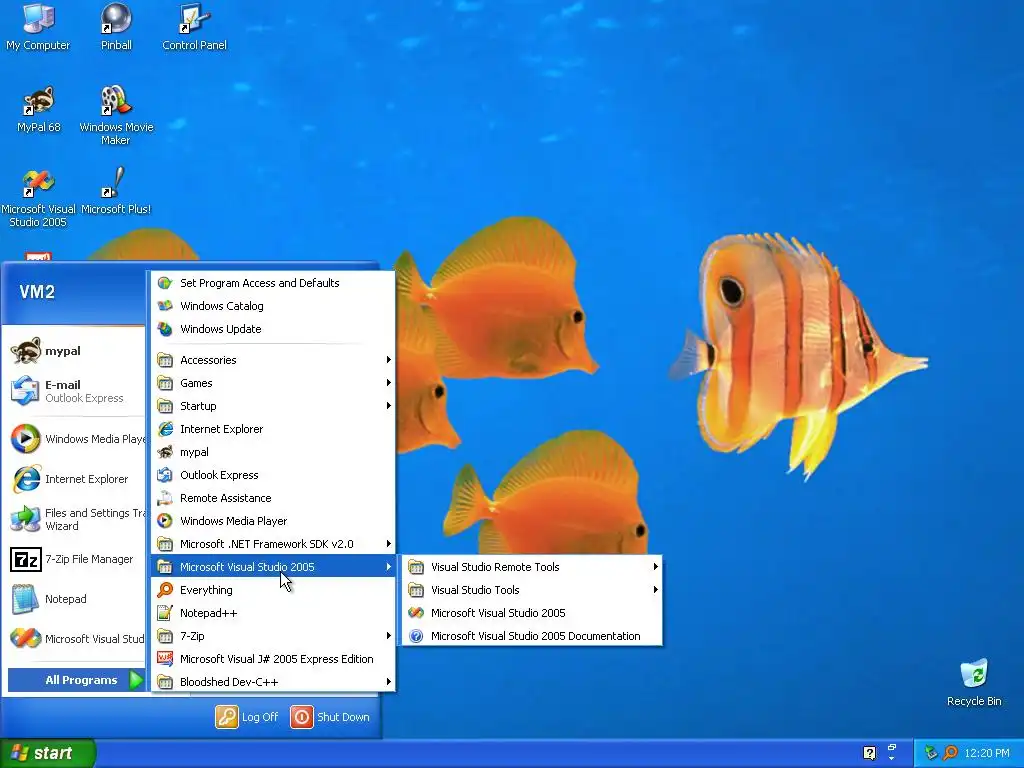Open the Recycle Bin
The image size is (1024, 768).
tap(974, 683)
